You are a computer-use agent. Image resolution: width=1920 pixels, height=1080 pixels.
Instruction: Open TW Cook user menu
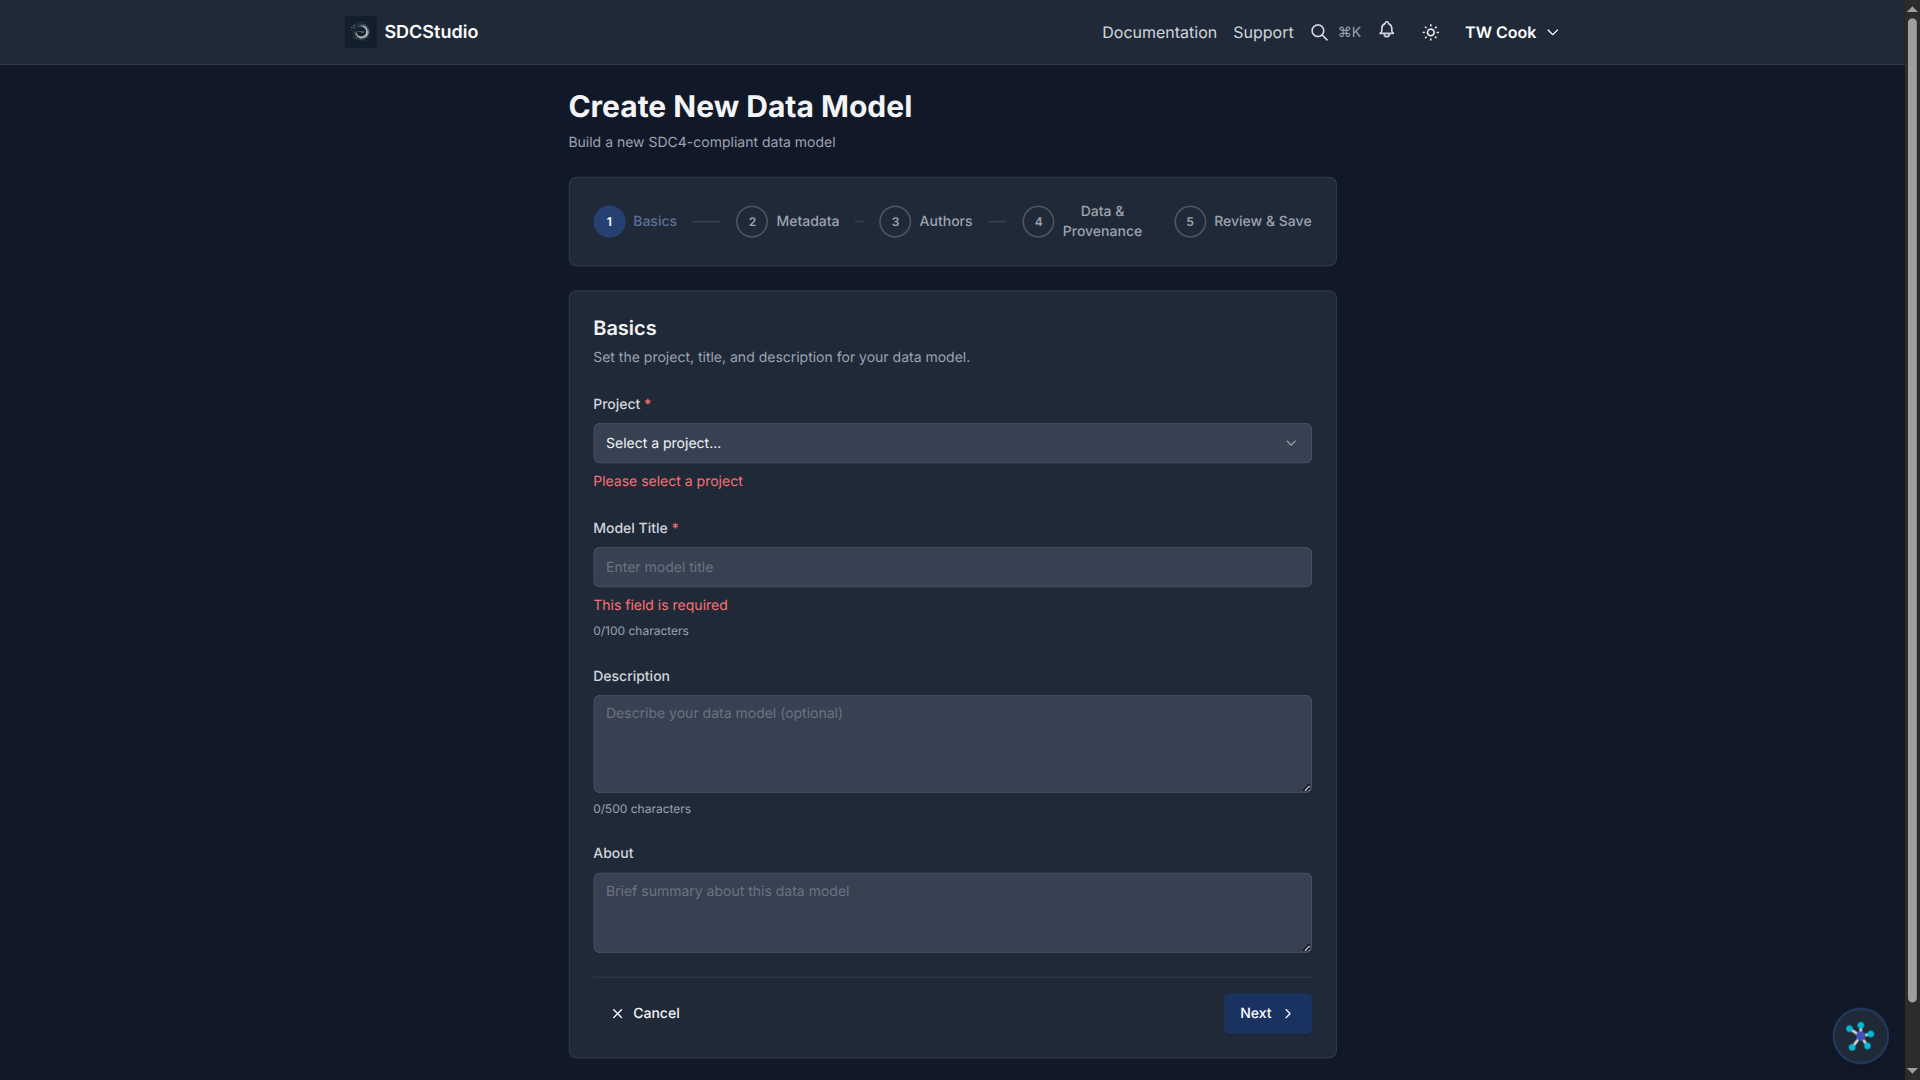click(1511, 32)
